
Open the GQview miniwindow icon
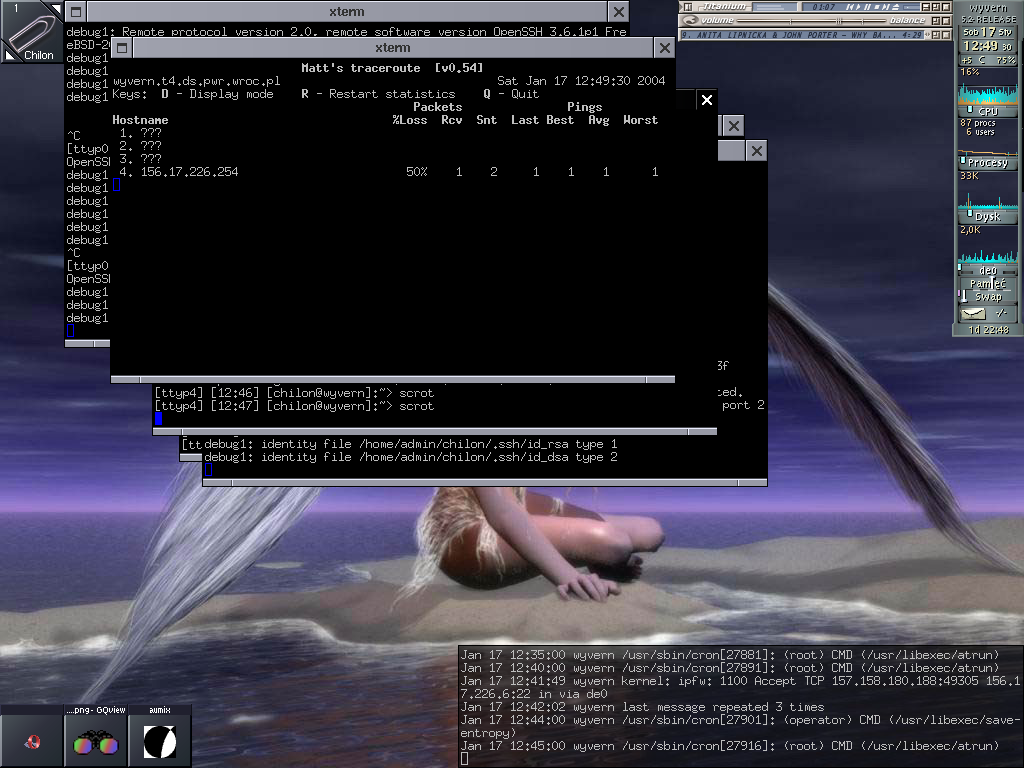point(96,741)
